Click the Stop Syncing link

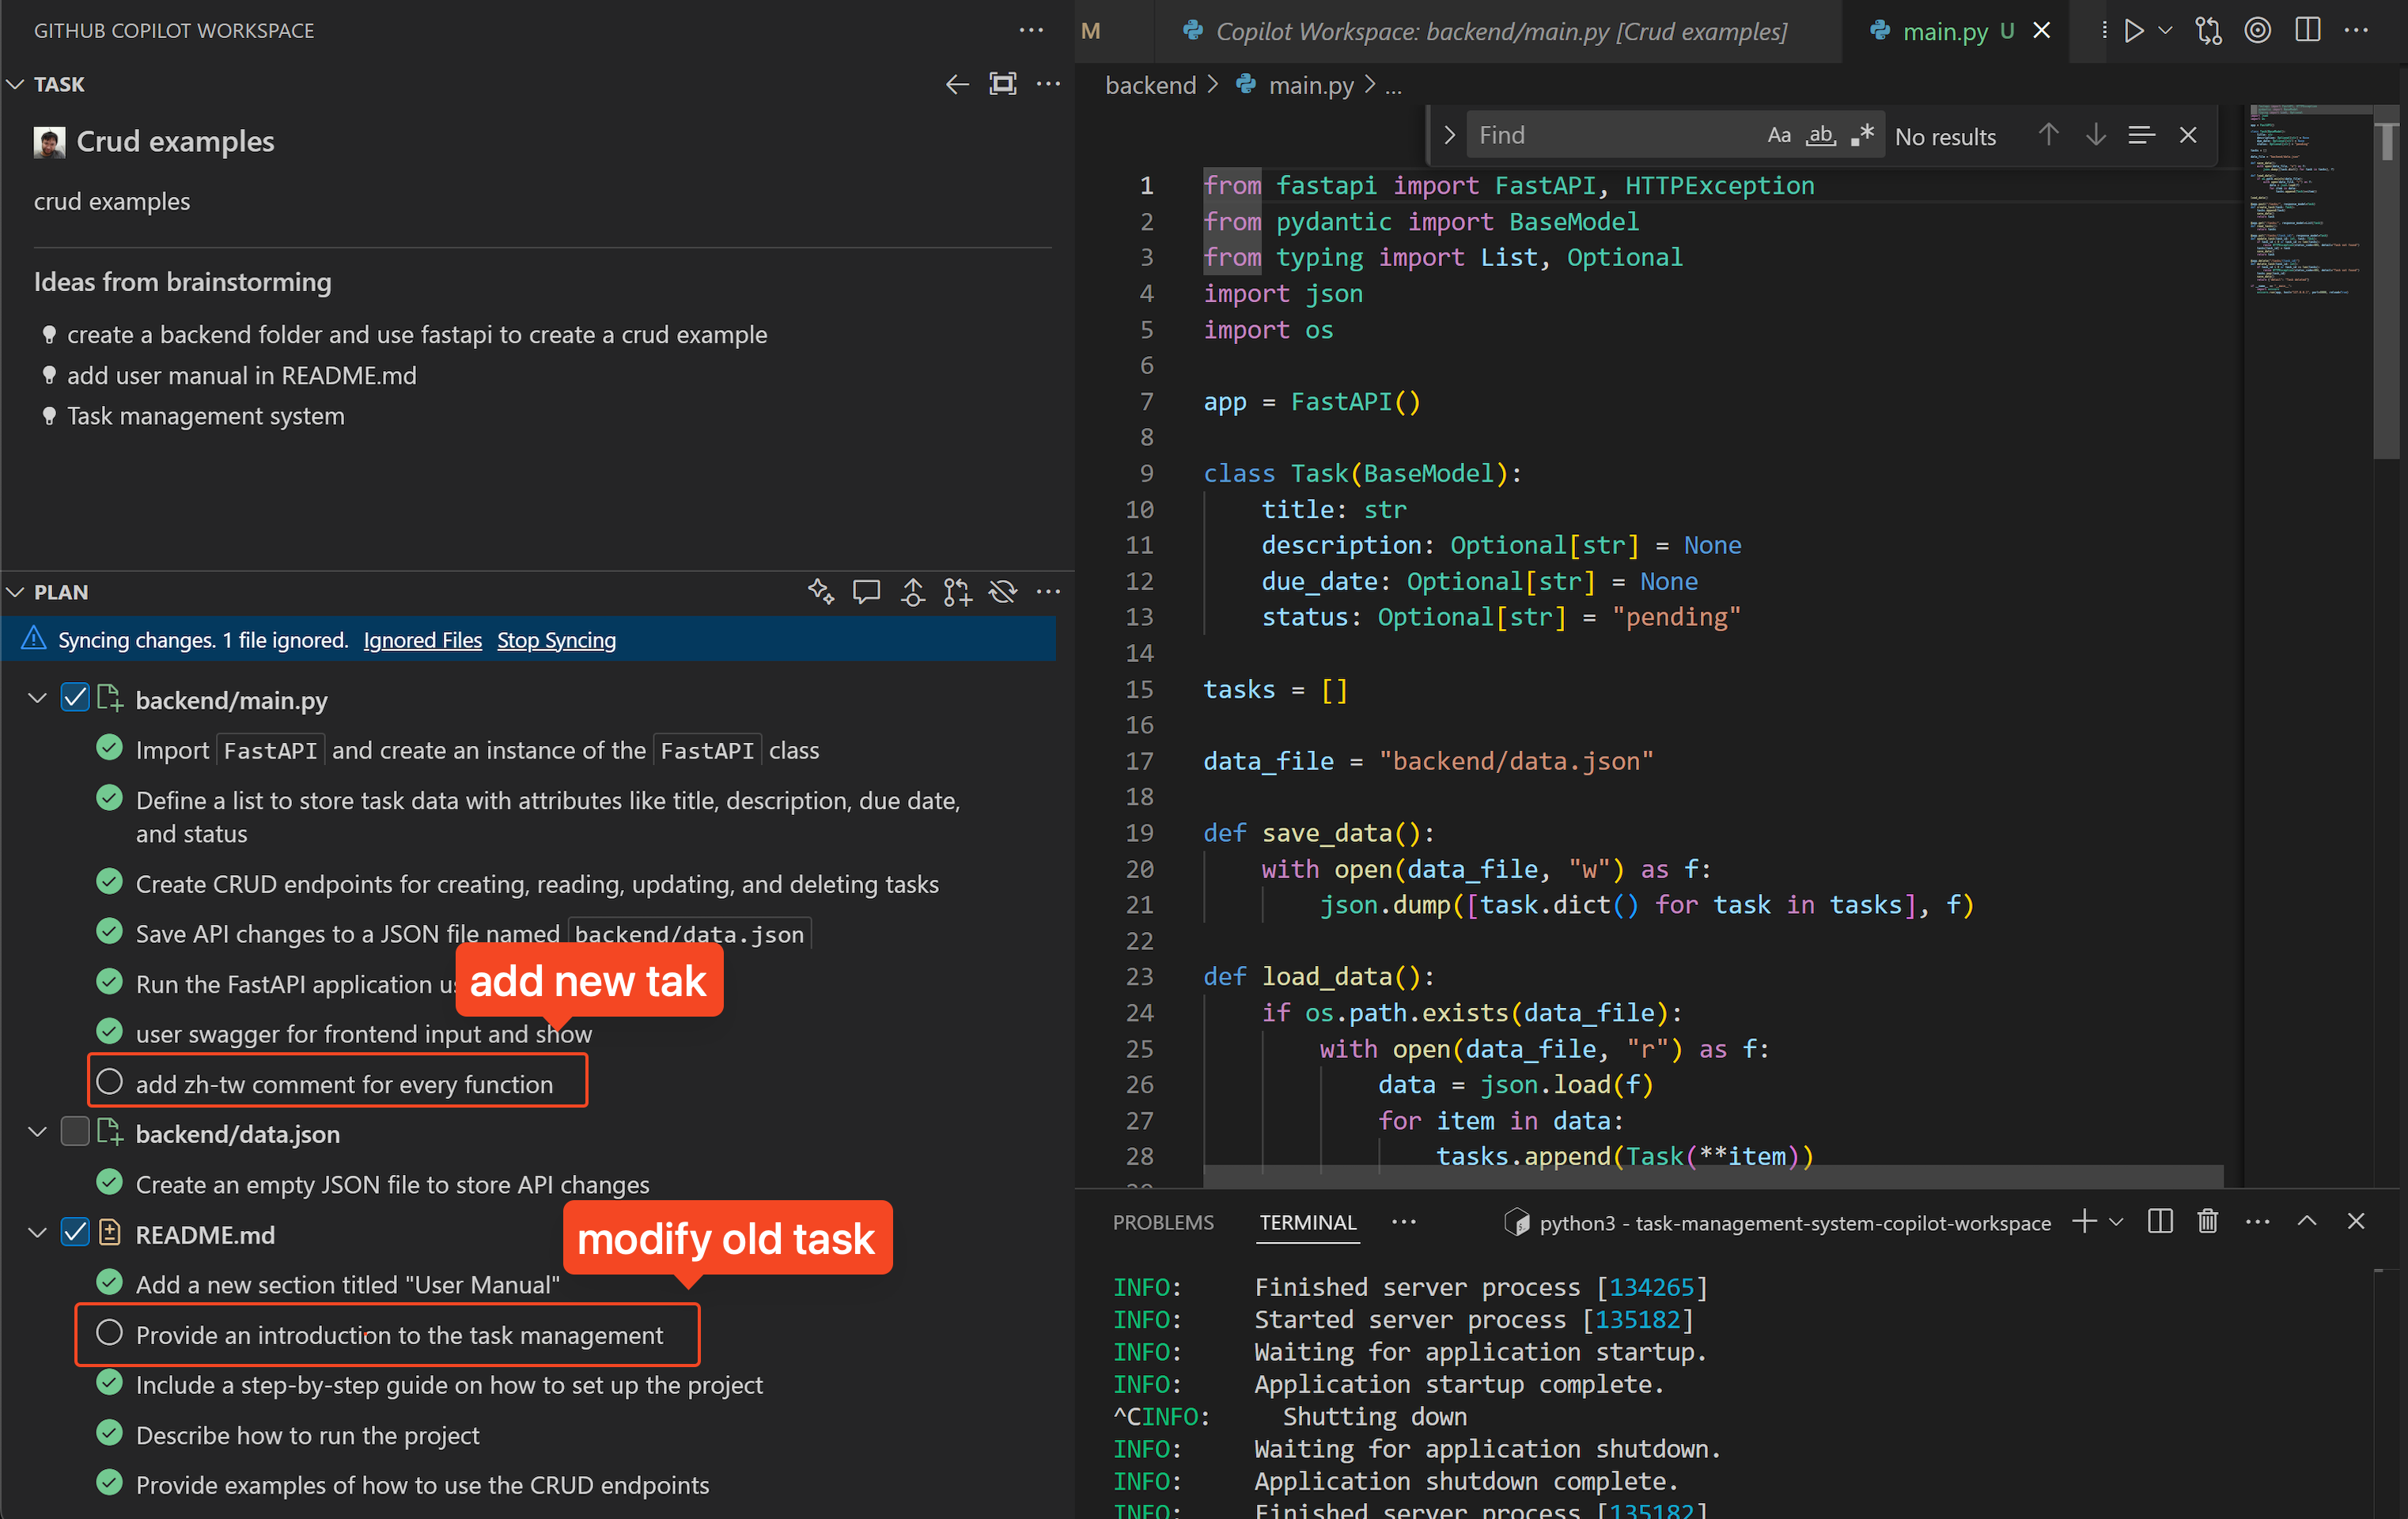[556, 640]
